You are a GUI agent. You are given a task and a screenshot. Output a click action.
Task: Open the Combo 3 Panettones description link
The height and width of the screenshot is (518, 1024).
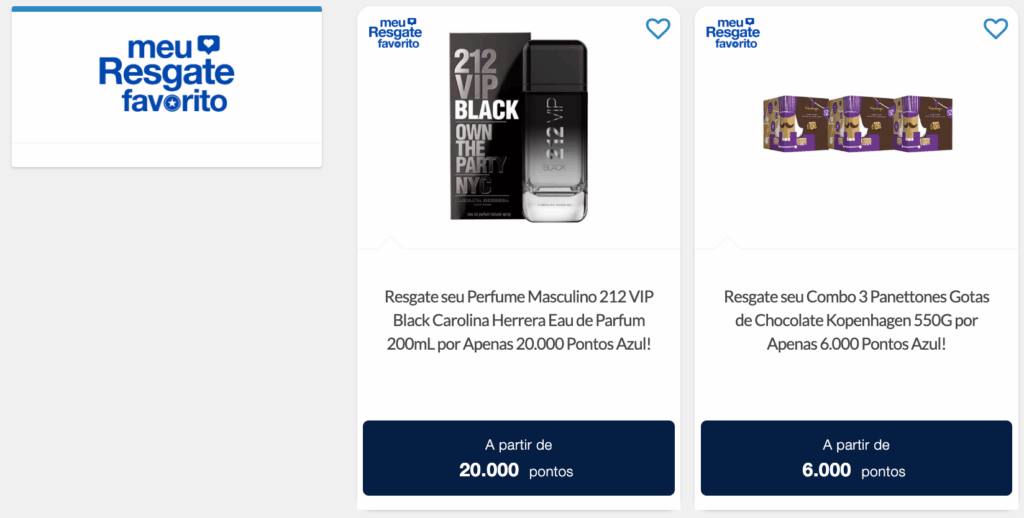click(856, 320)
